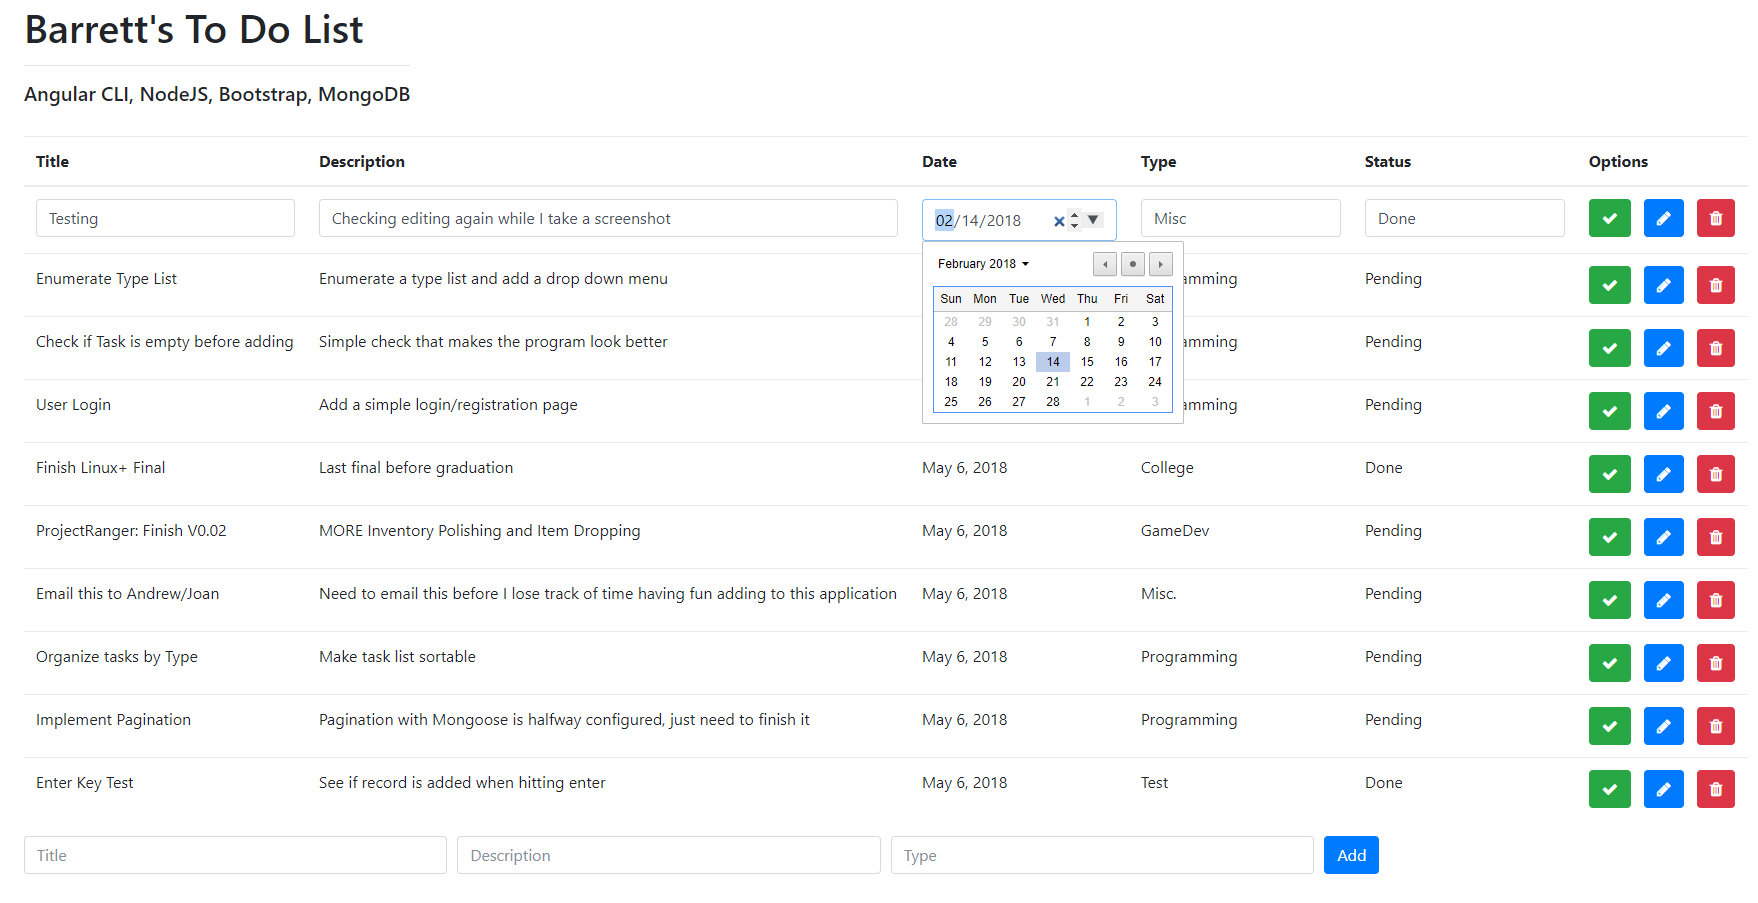Toggle the date picker dropdown arrow

pos(1093,219)
